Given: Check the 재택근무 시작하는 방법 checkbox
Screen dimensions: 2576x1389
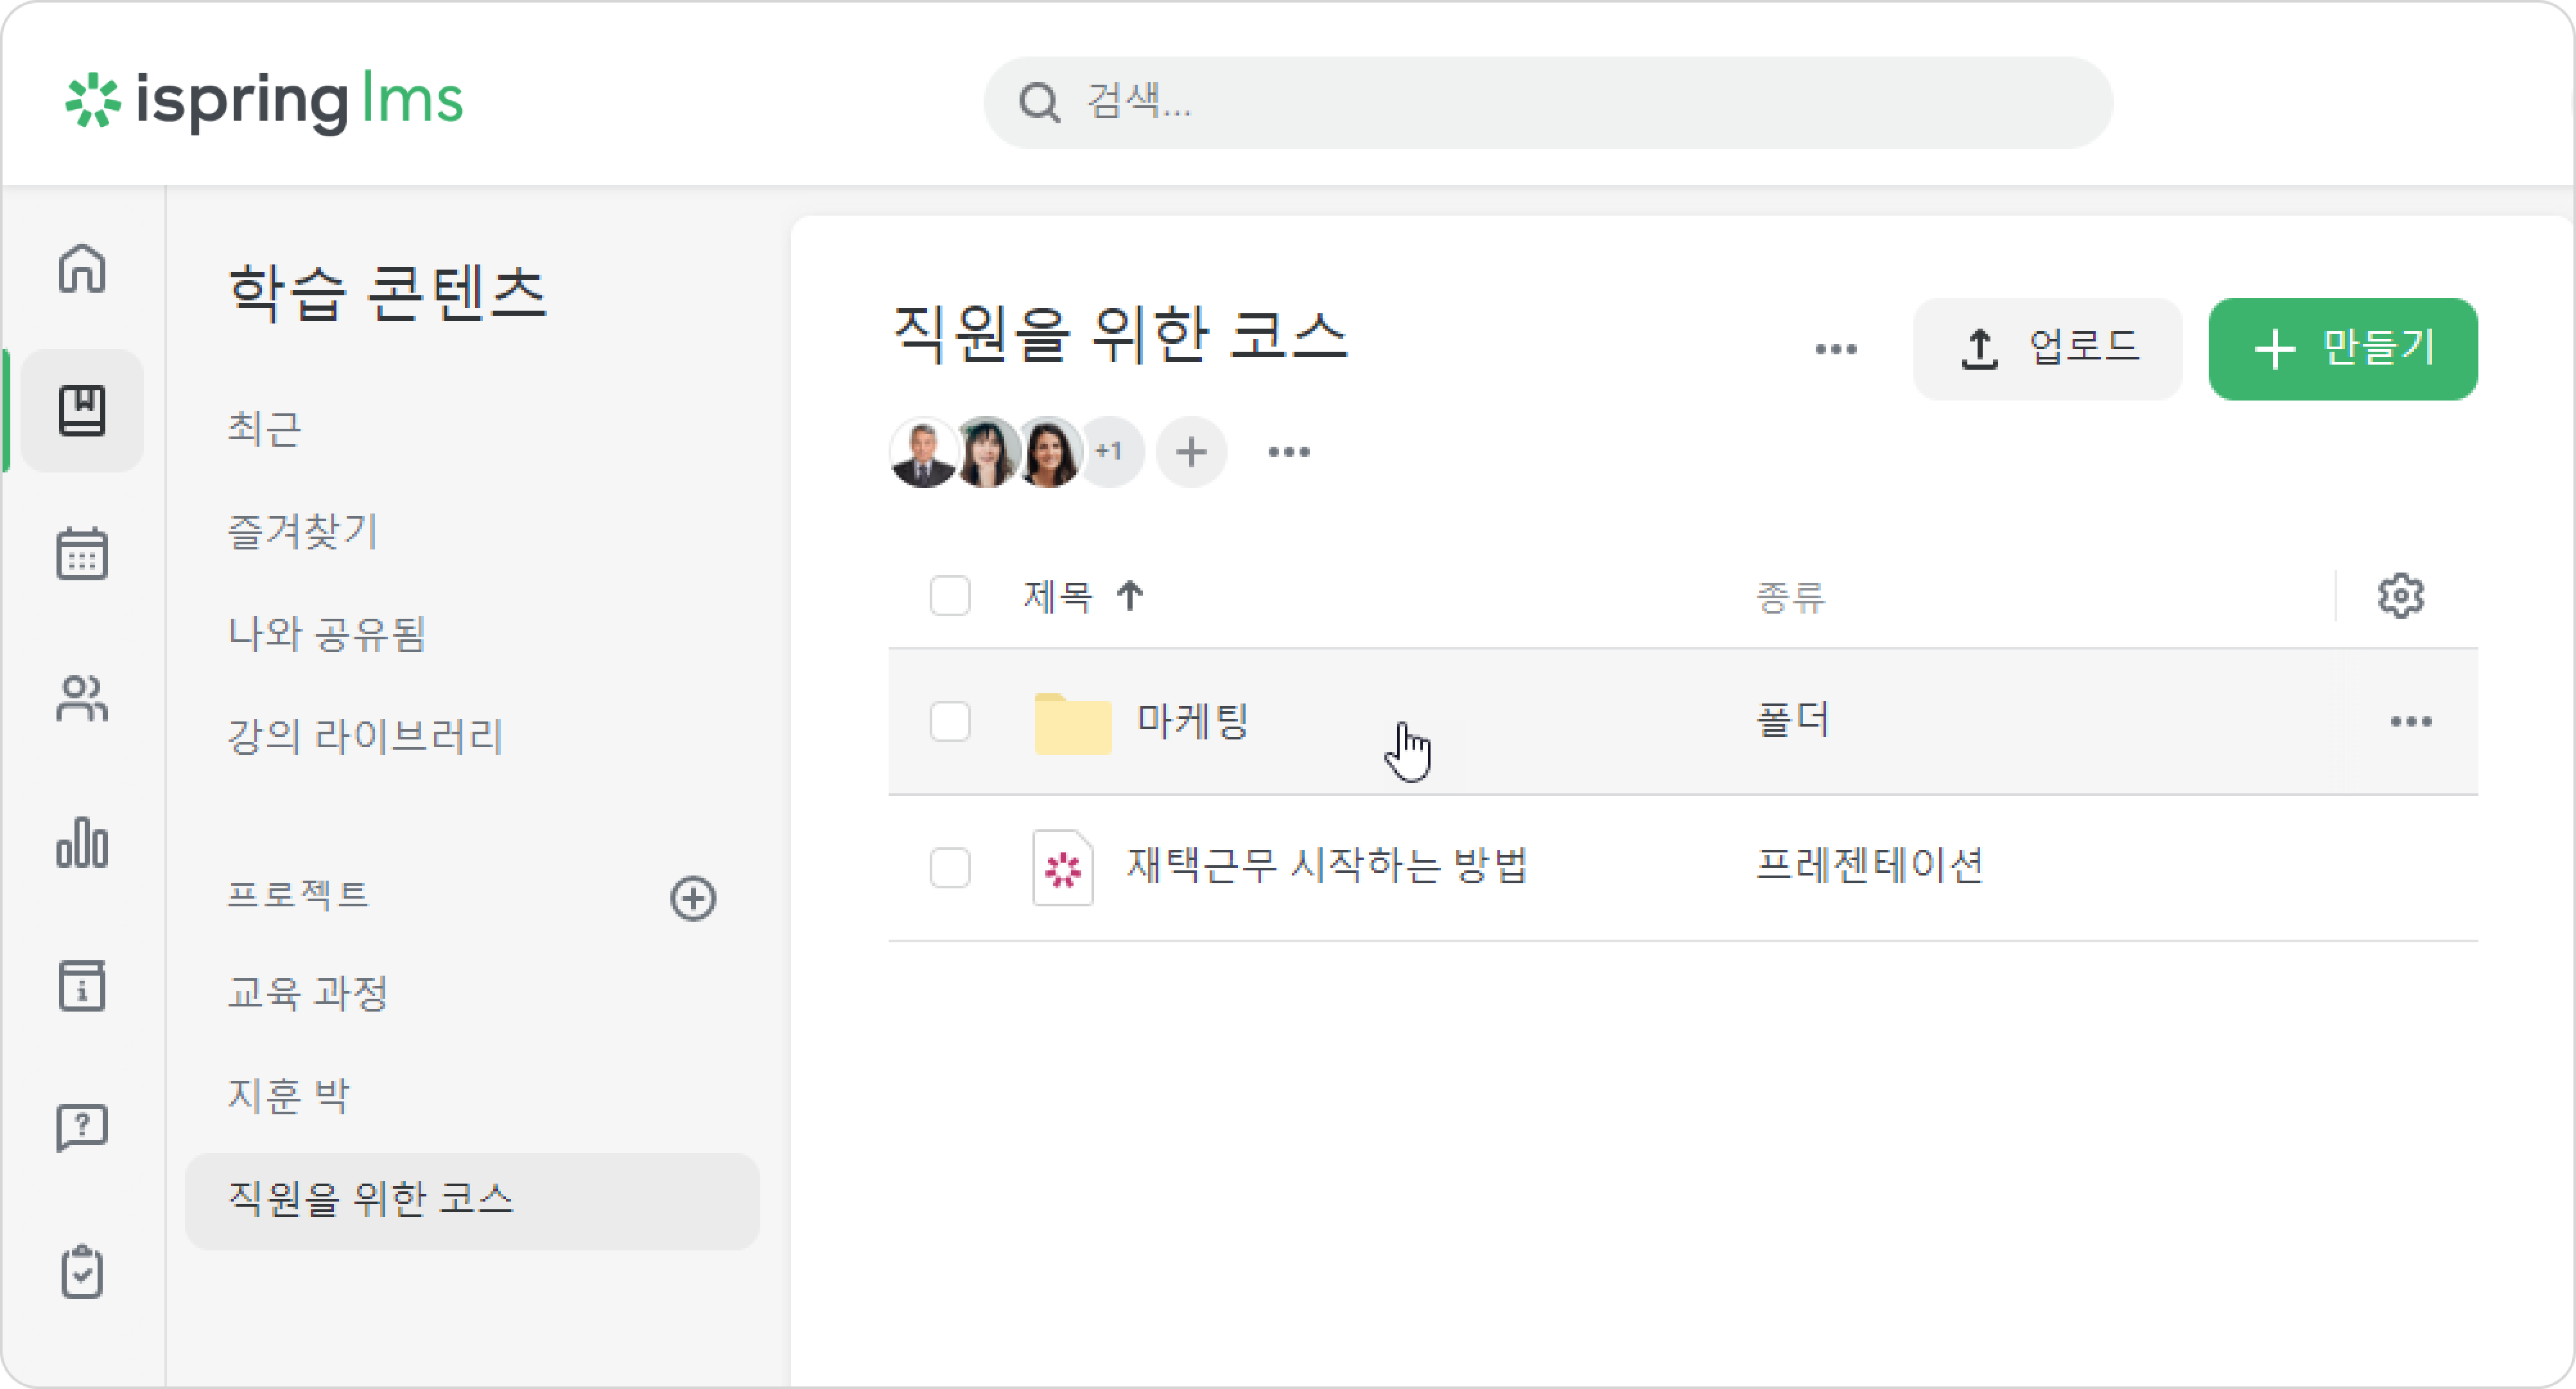Looking at the screenshot, I should [x=950, y=867].
